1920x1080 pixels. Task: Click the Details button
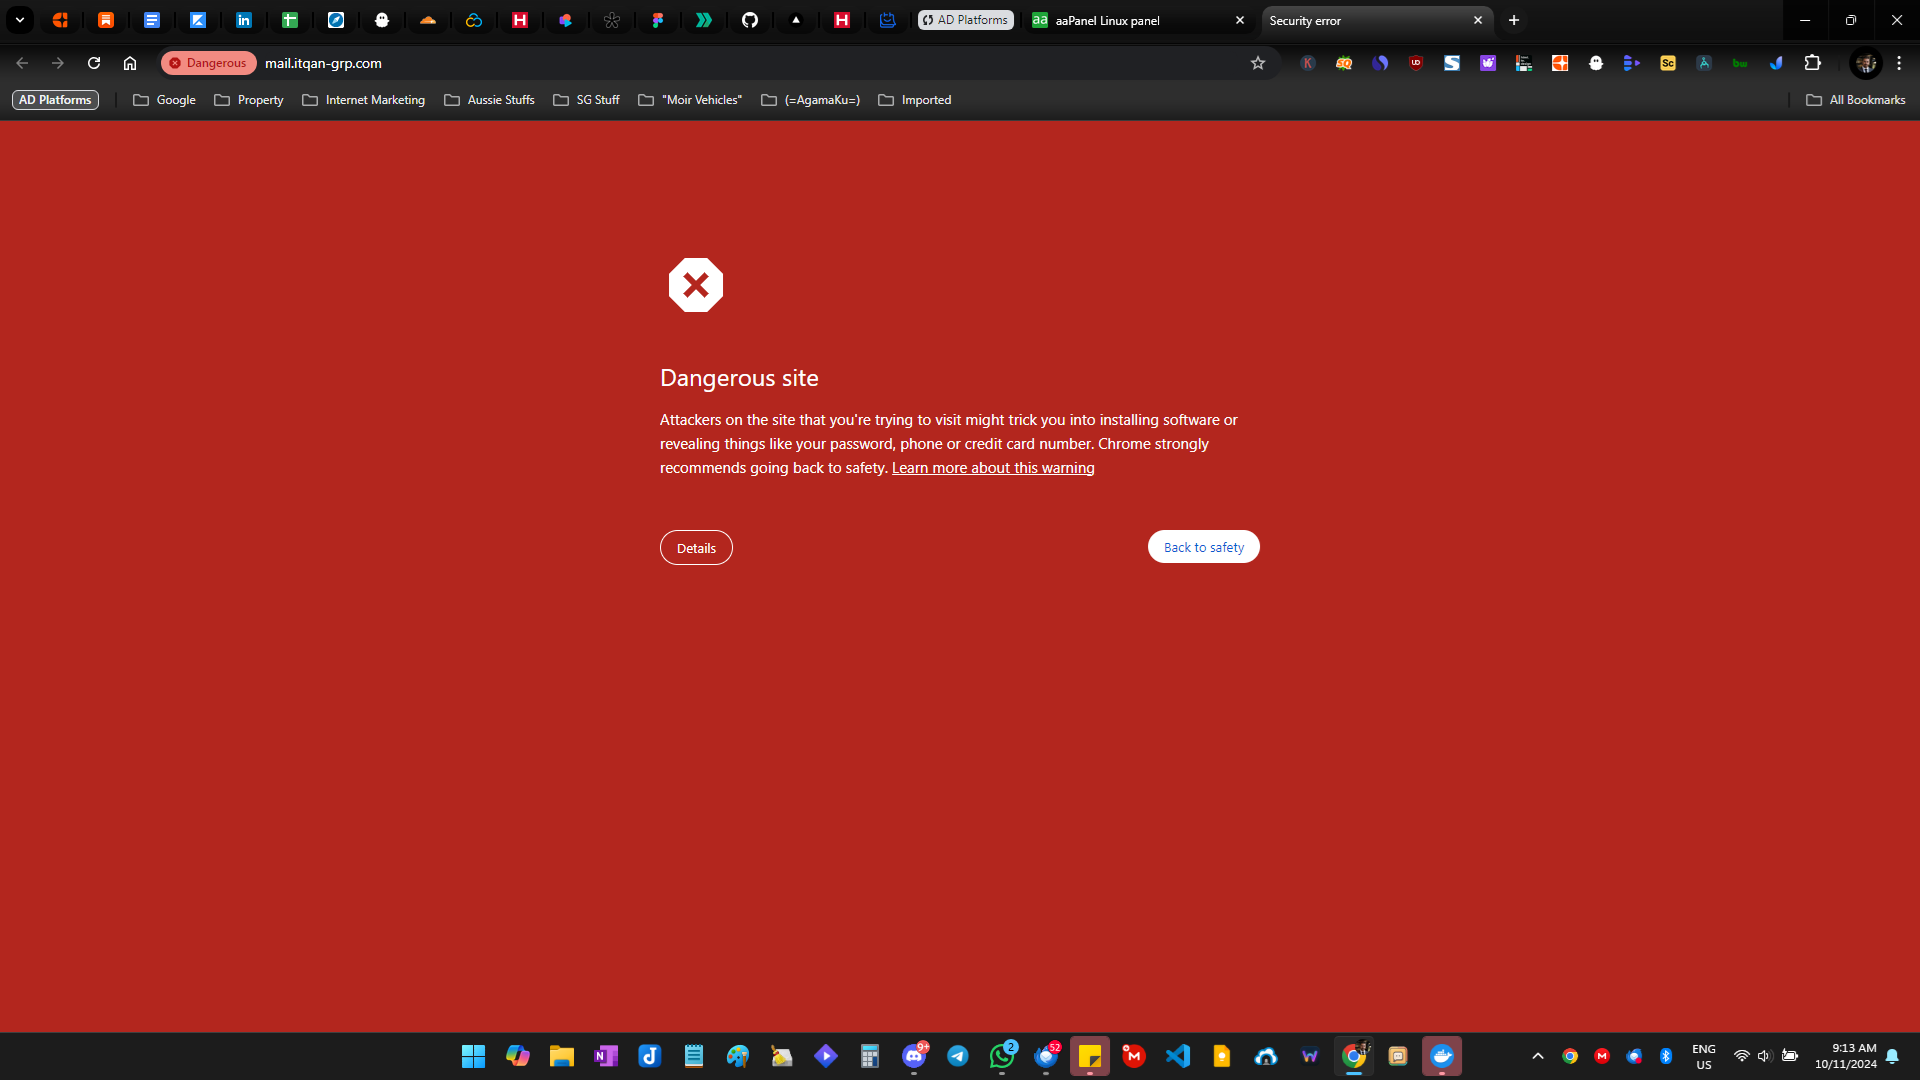click(696, 548)
